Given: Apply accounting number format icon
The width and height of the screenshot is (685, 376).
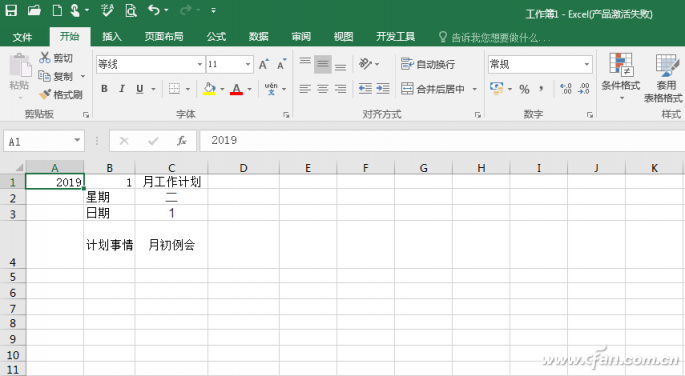Looking at the screenshot, I should [x=496, y=89].
